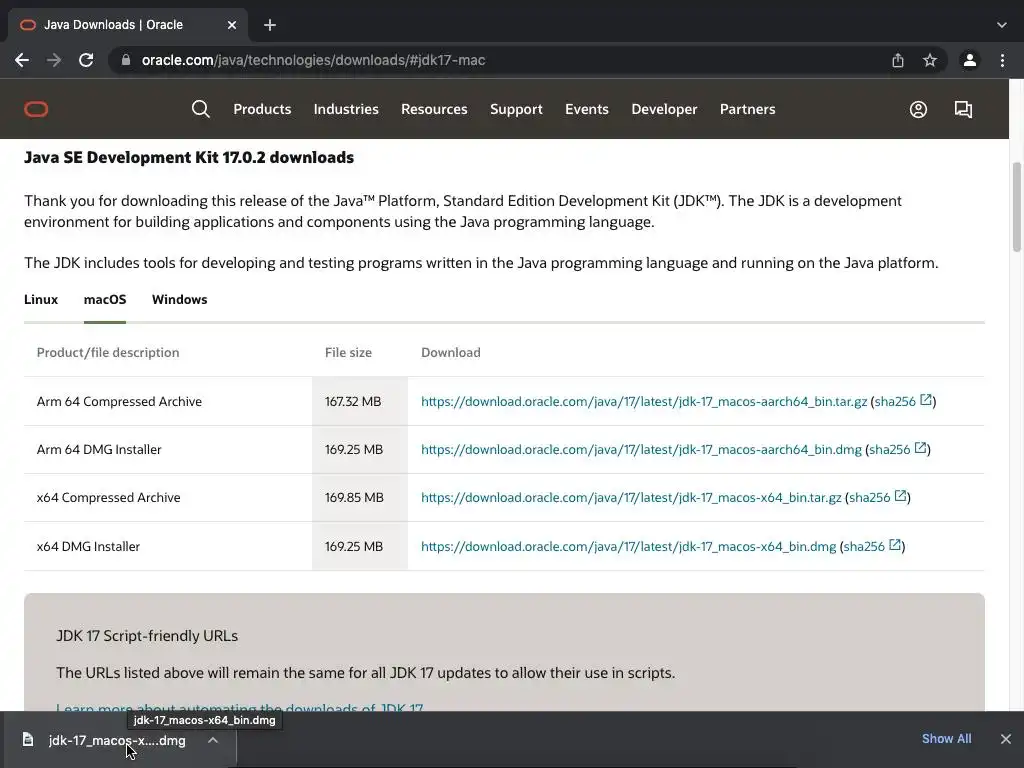Open the Products menu
Image resolution: width=1024 pixels, height=768 pixels.
262,109
